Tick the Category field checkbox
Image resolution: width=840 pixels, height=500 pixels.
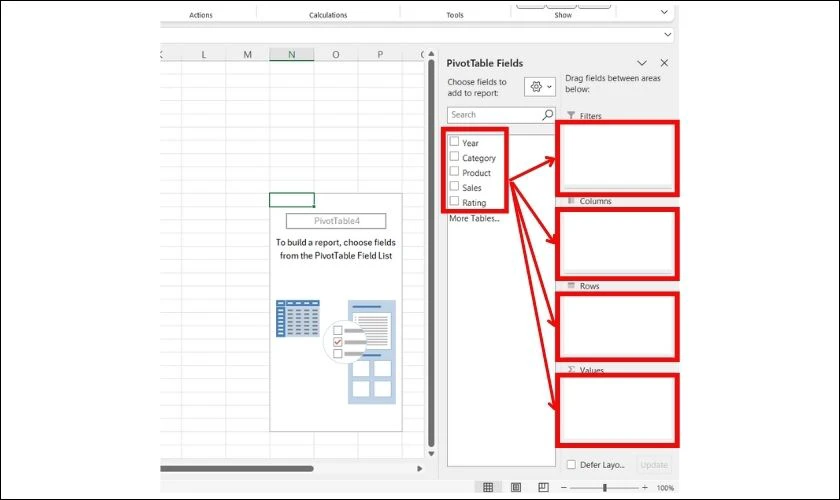click(454, 156)
